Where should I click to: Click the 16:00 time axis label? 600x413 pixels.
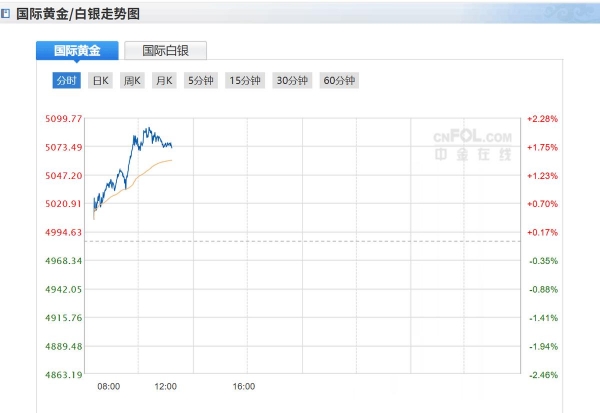244,386
